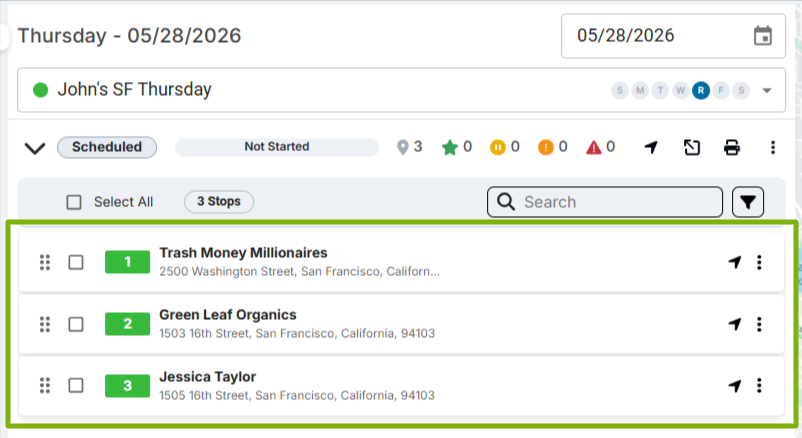Click address 1505 16th Street
The width and height of the screenshot is (802, 438).
pyautogui.click(x=297, y=395)
